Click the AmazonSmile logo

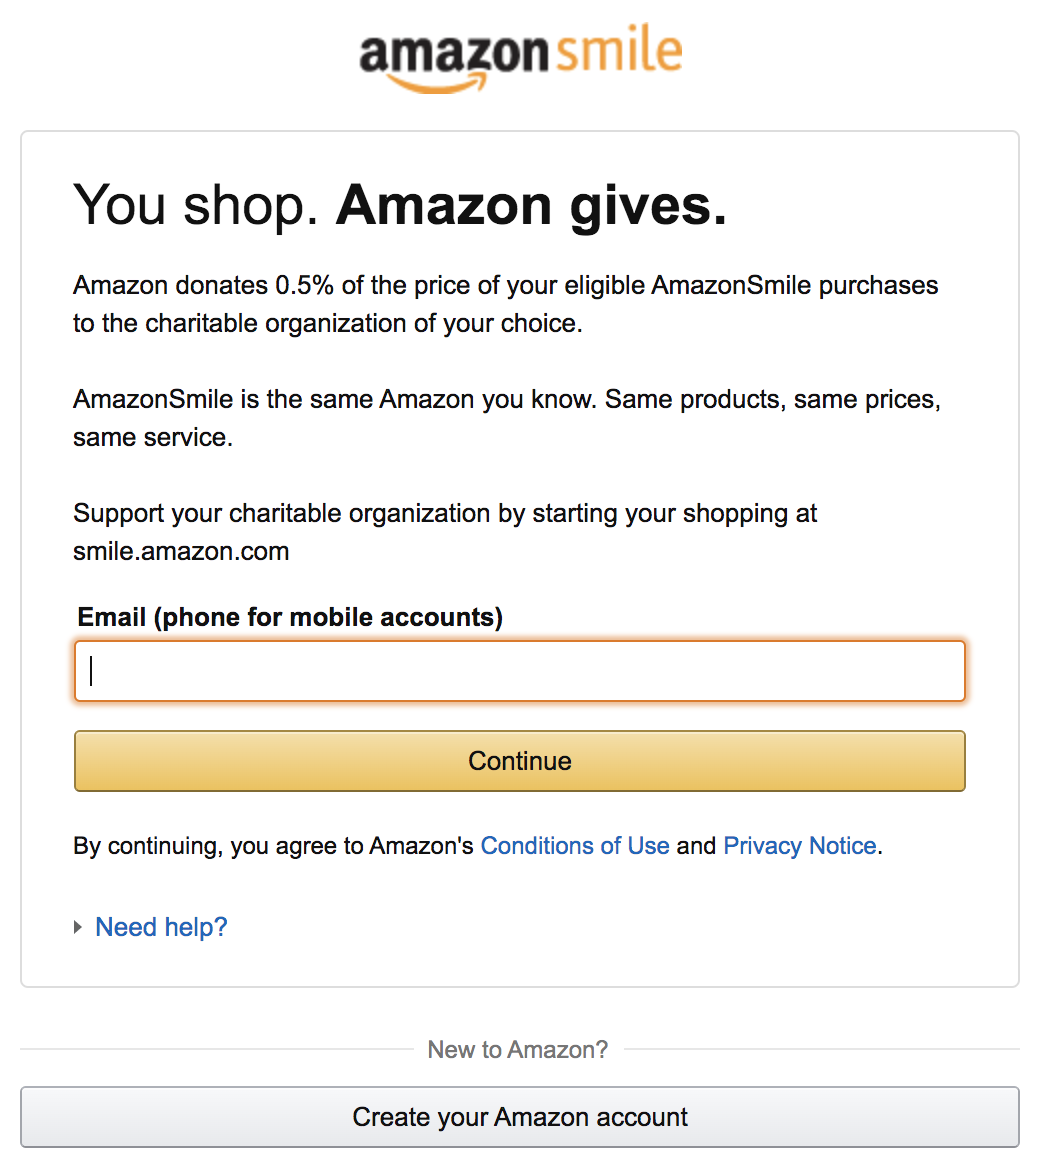pos(520,58)
